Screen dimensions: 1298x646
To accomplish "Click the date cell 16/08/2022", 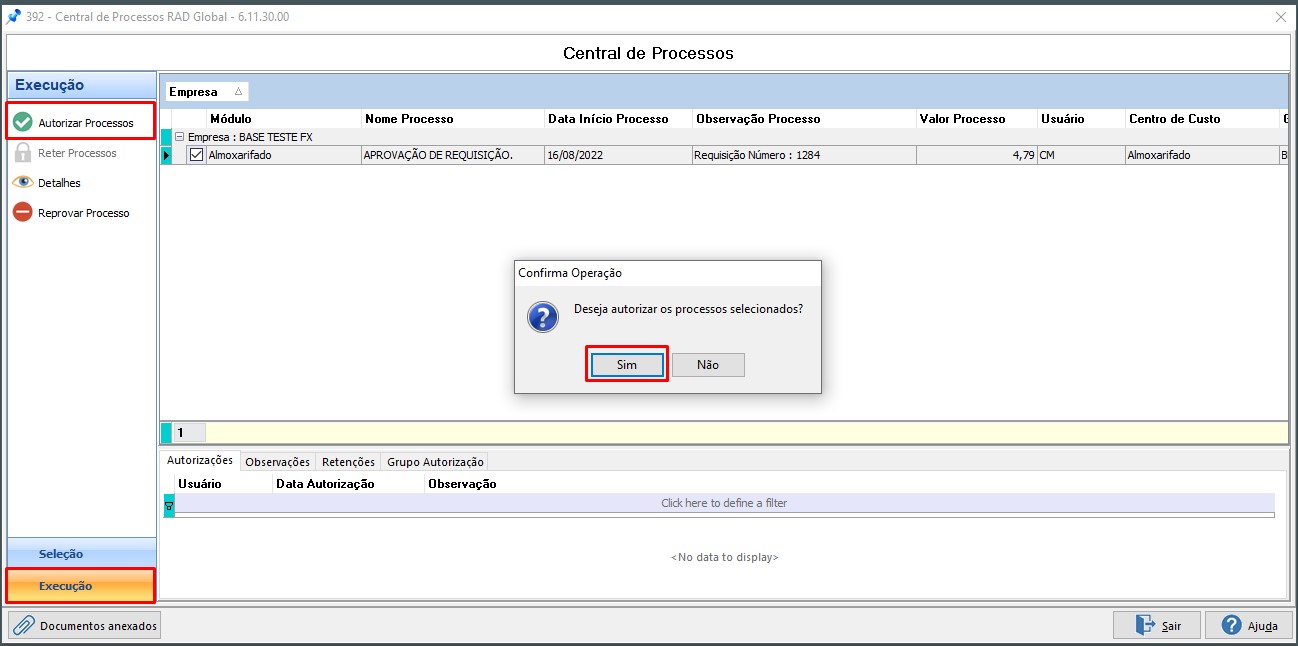I will [x=617, y=155].
